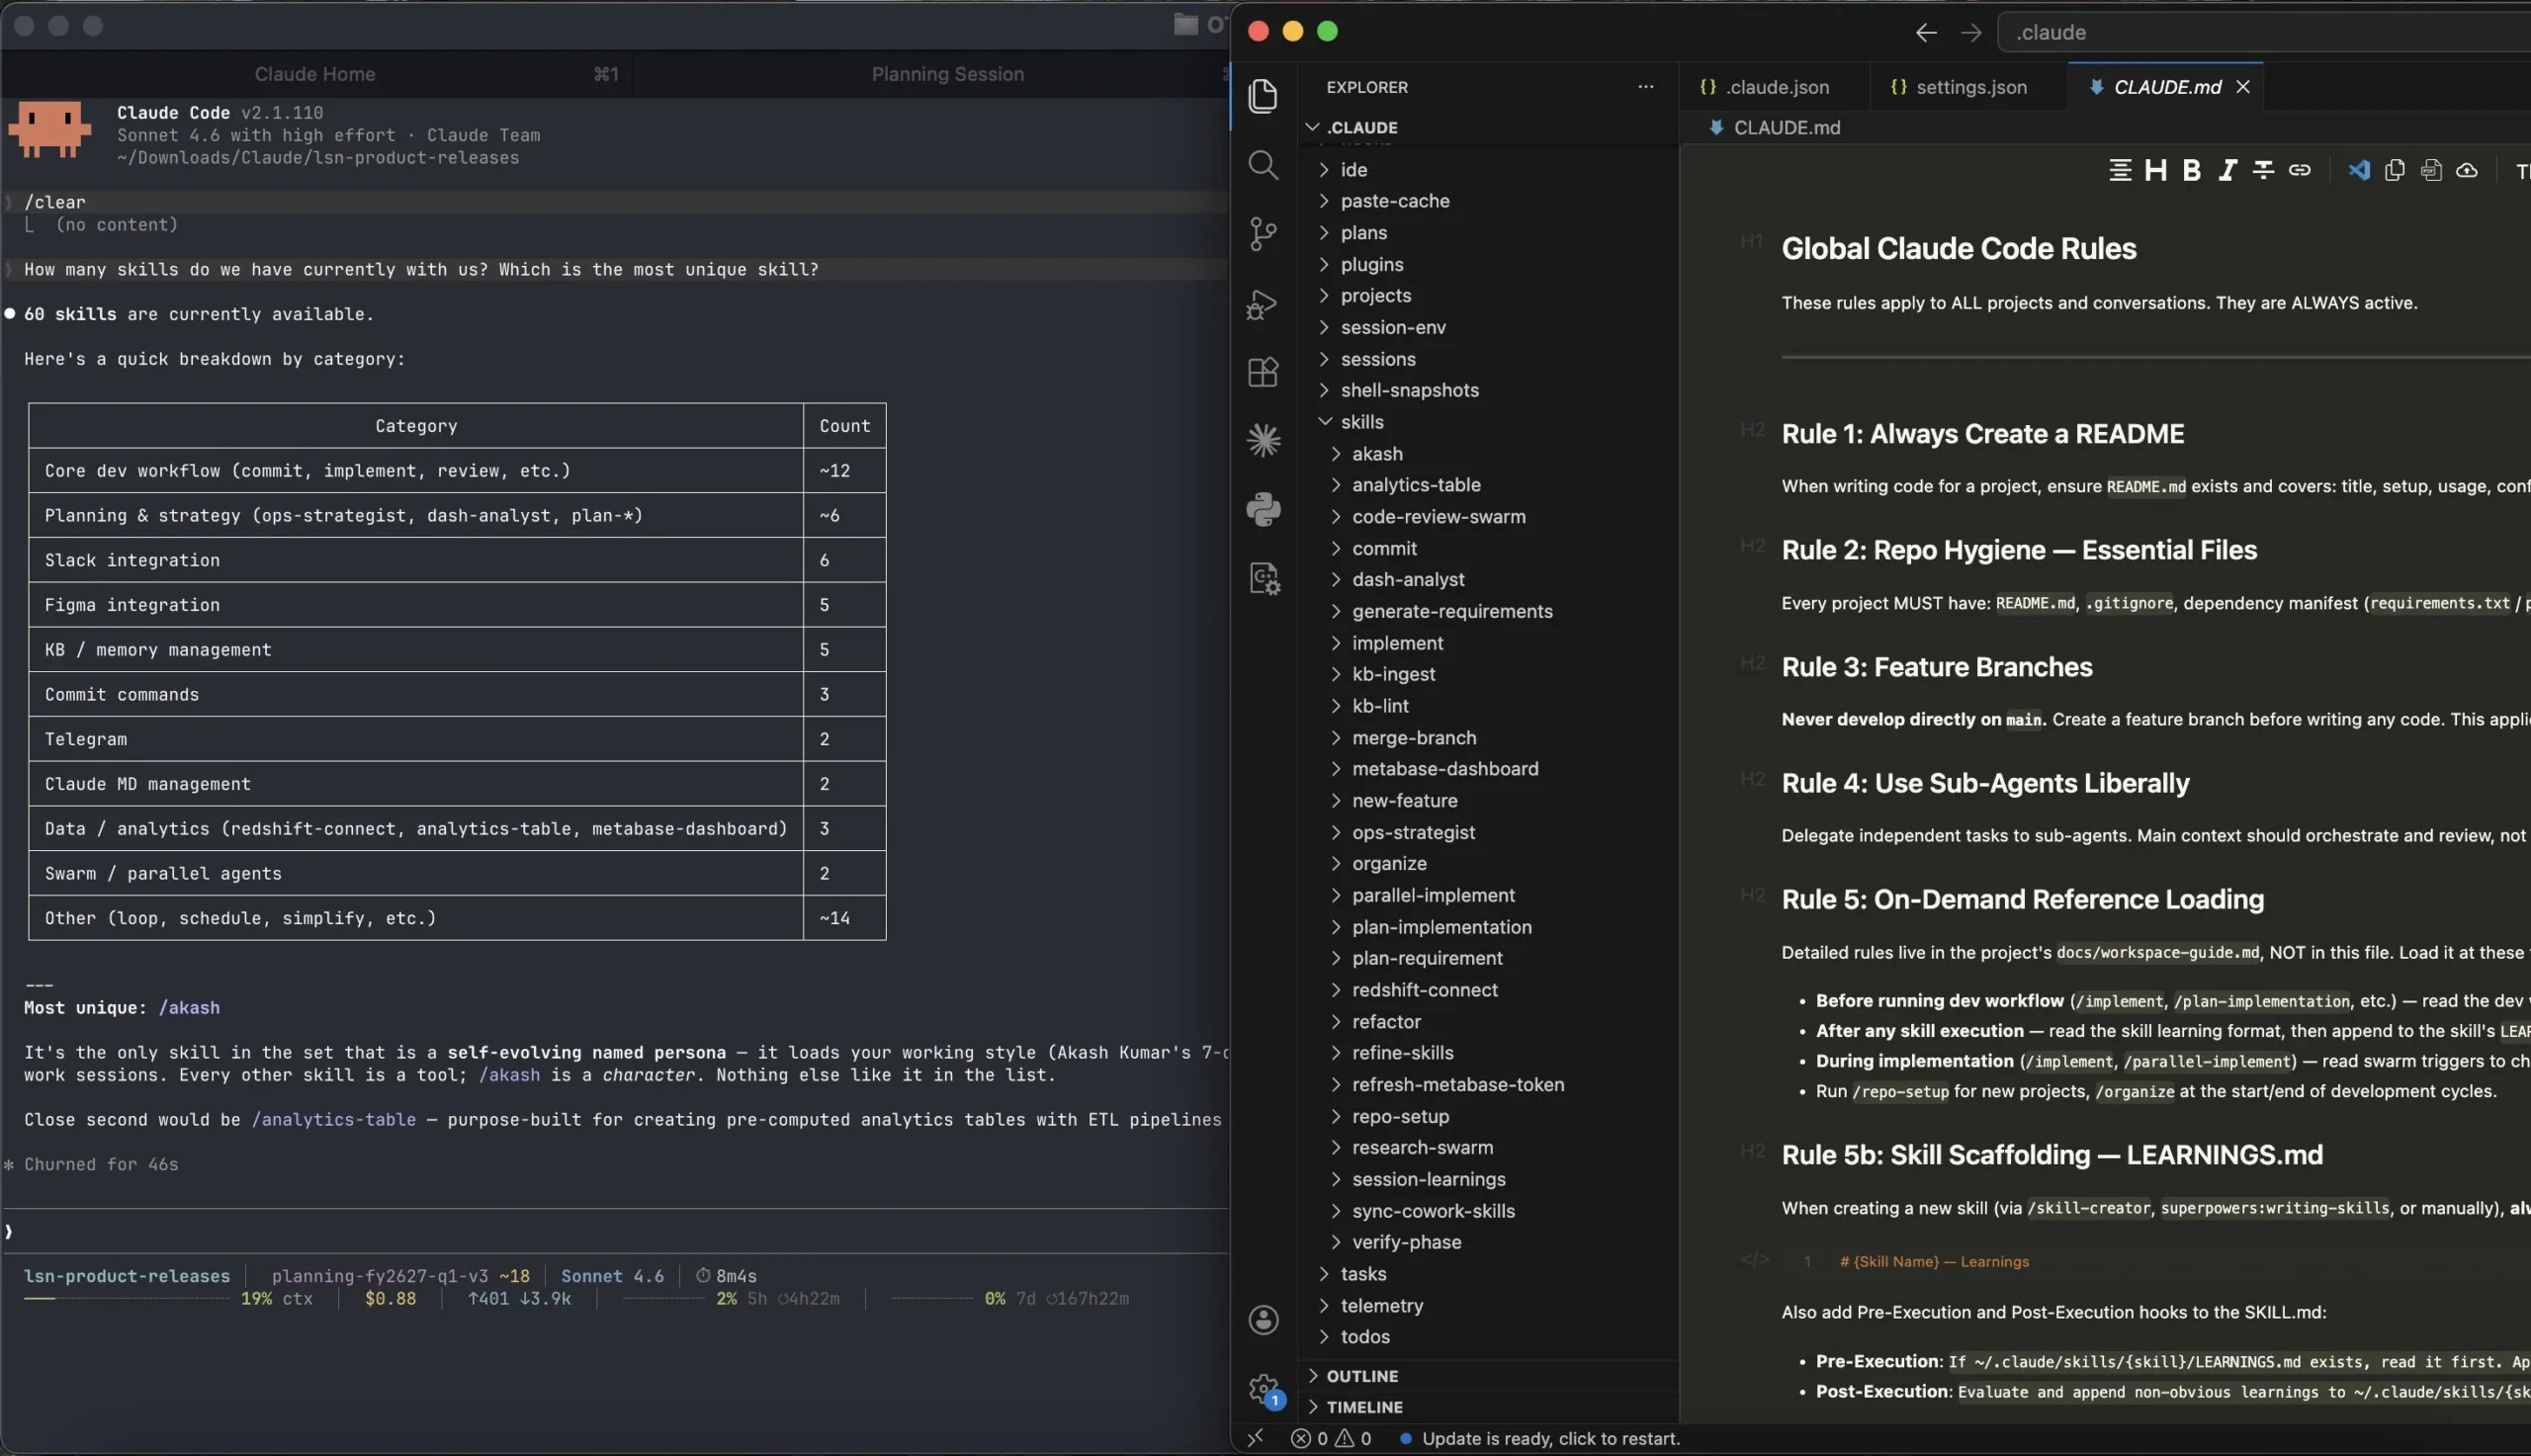Viewport: 2531px width, 1456px height.
Task: Switch to the .claude.json tab
Action: [1765, 87]
